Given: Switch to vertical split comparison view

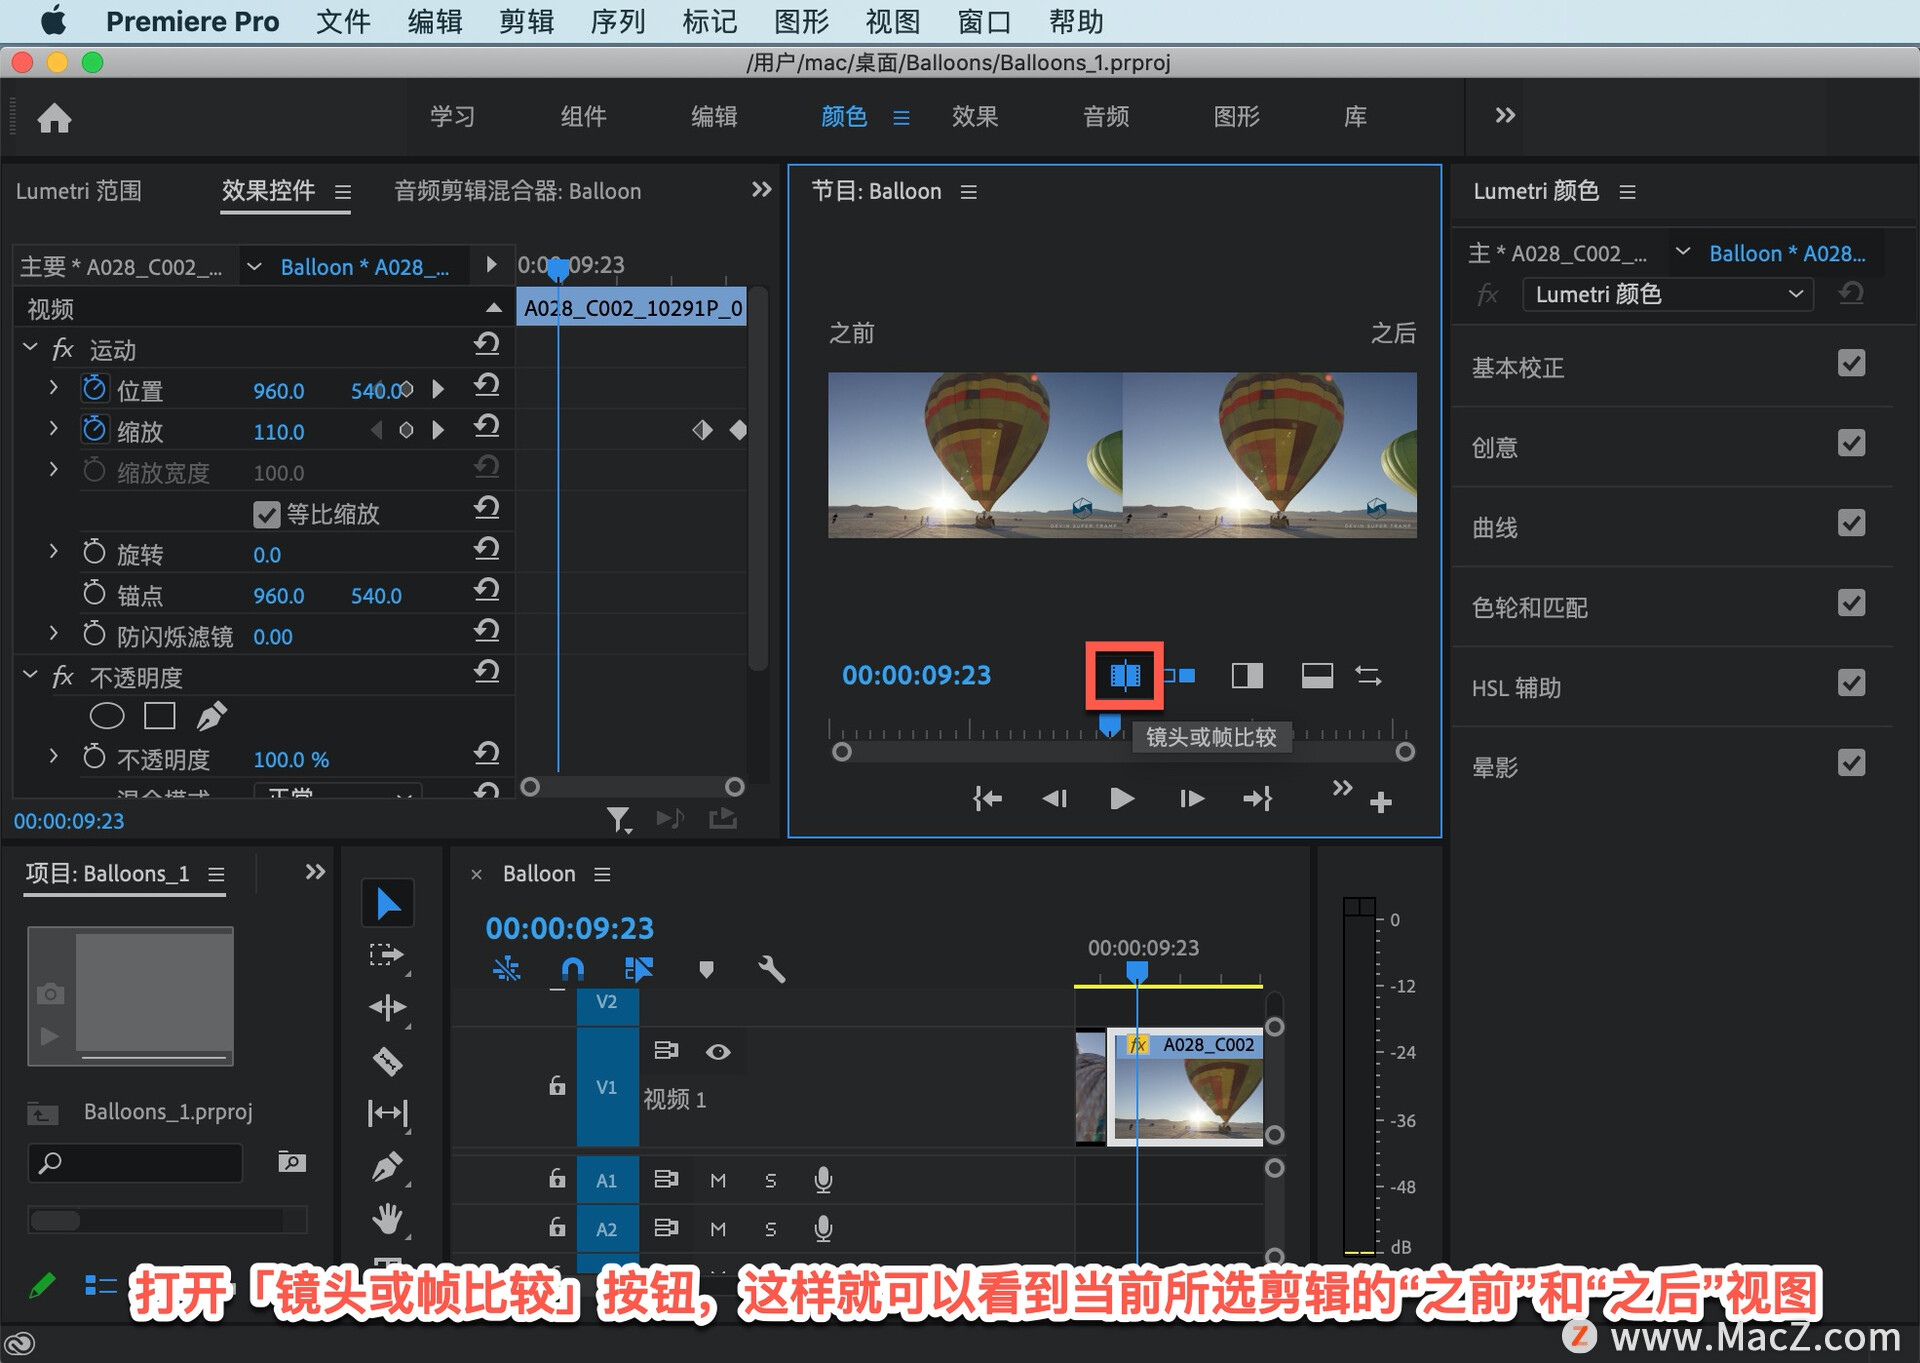Looking at the screenshot, I should [x=1247, y=676].
